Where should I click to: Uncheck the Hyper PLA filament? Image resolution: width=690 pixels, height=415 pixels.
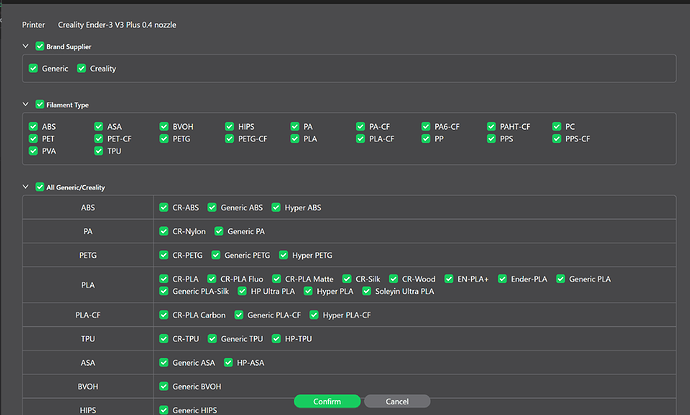coord(308,291)
